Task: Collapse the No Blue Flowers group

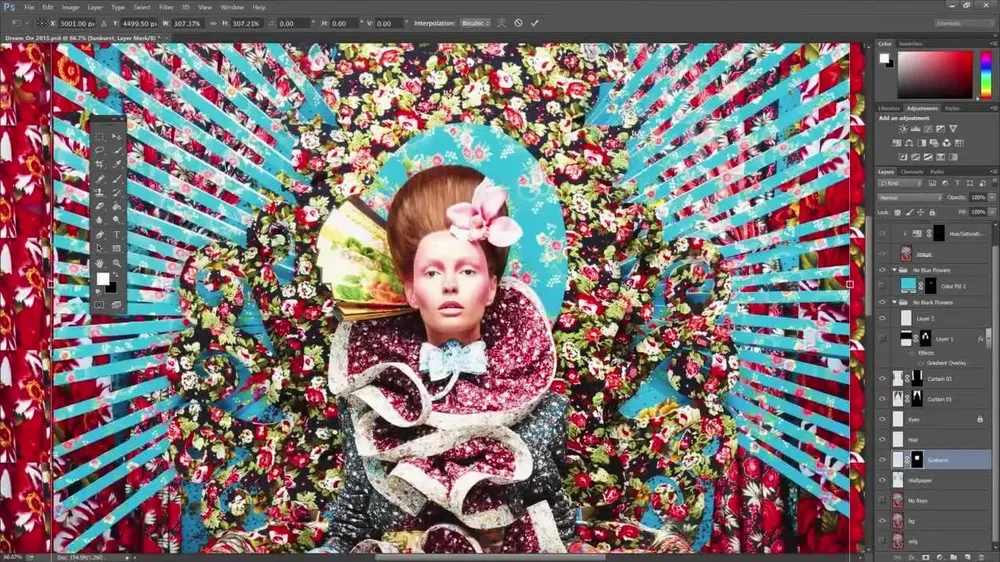Action: (892, 270)
